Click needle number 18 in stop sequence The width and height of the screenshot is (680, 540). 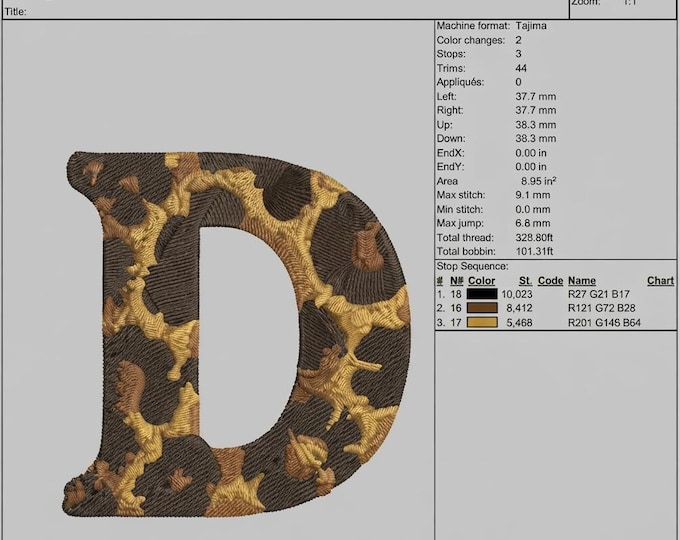tap(455, 294)
